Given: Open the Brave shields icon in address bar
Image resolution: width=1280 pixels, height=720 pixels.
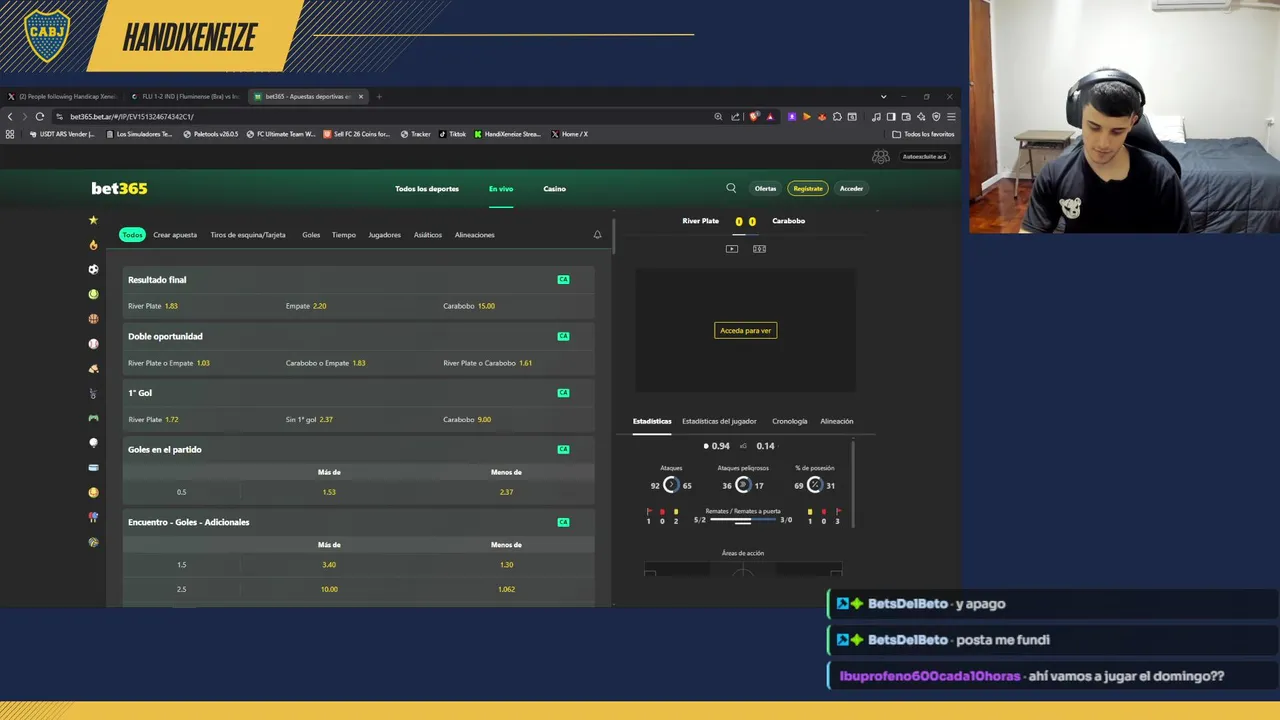Looking at the screenshot, I should tap(754, 117).
